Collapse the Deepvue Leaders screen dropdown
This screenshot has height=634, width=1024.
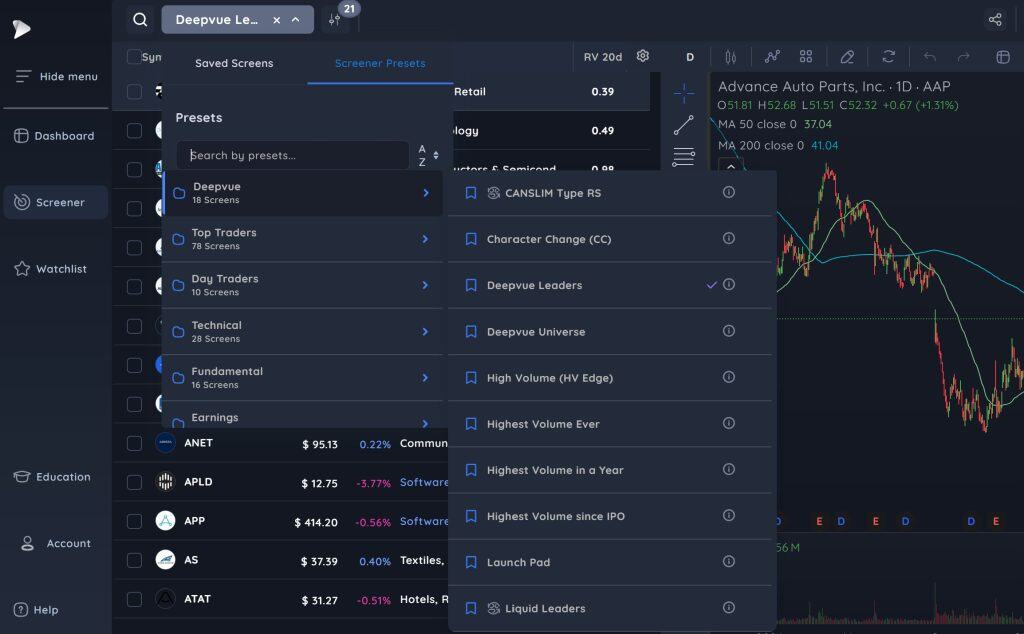(x=296, y=20)
